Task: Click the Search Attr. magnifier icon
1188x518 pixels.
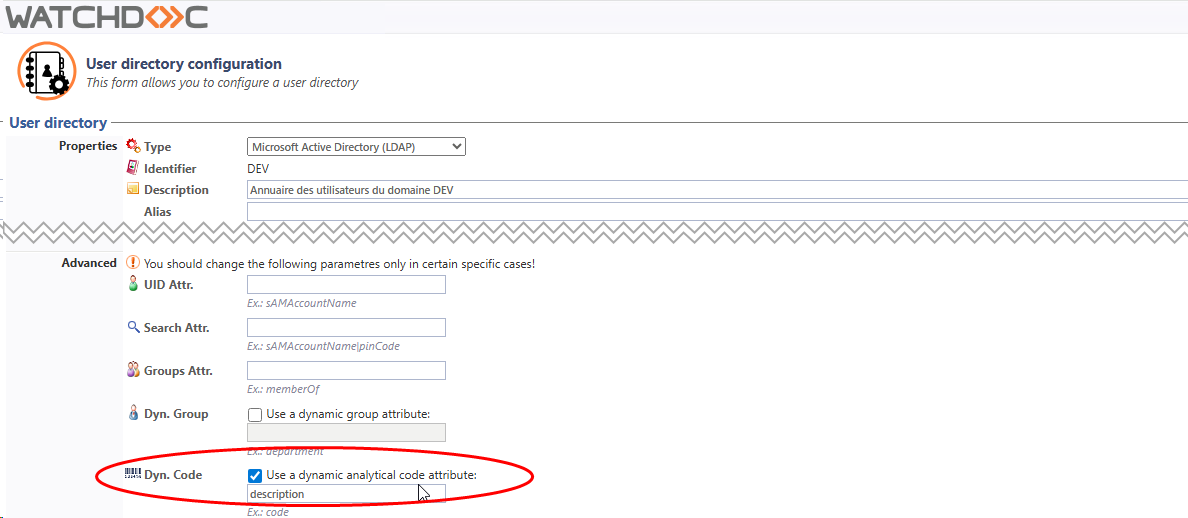Action: (x=133, y=327)
